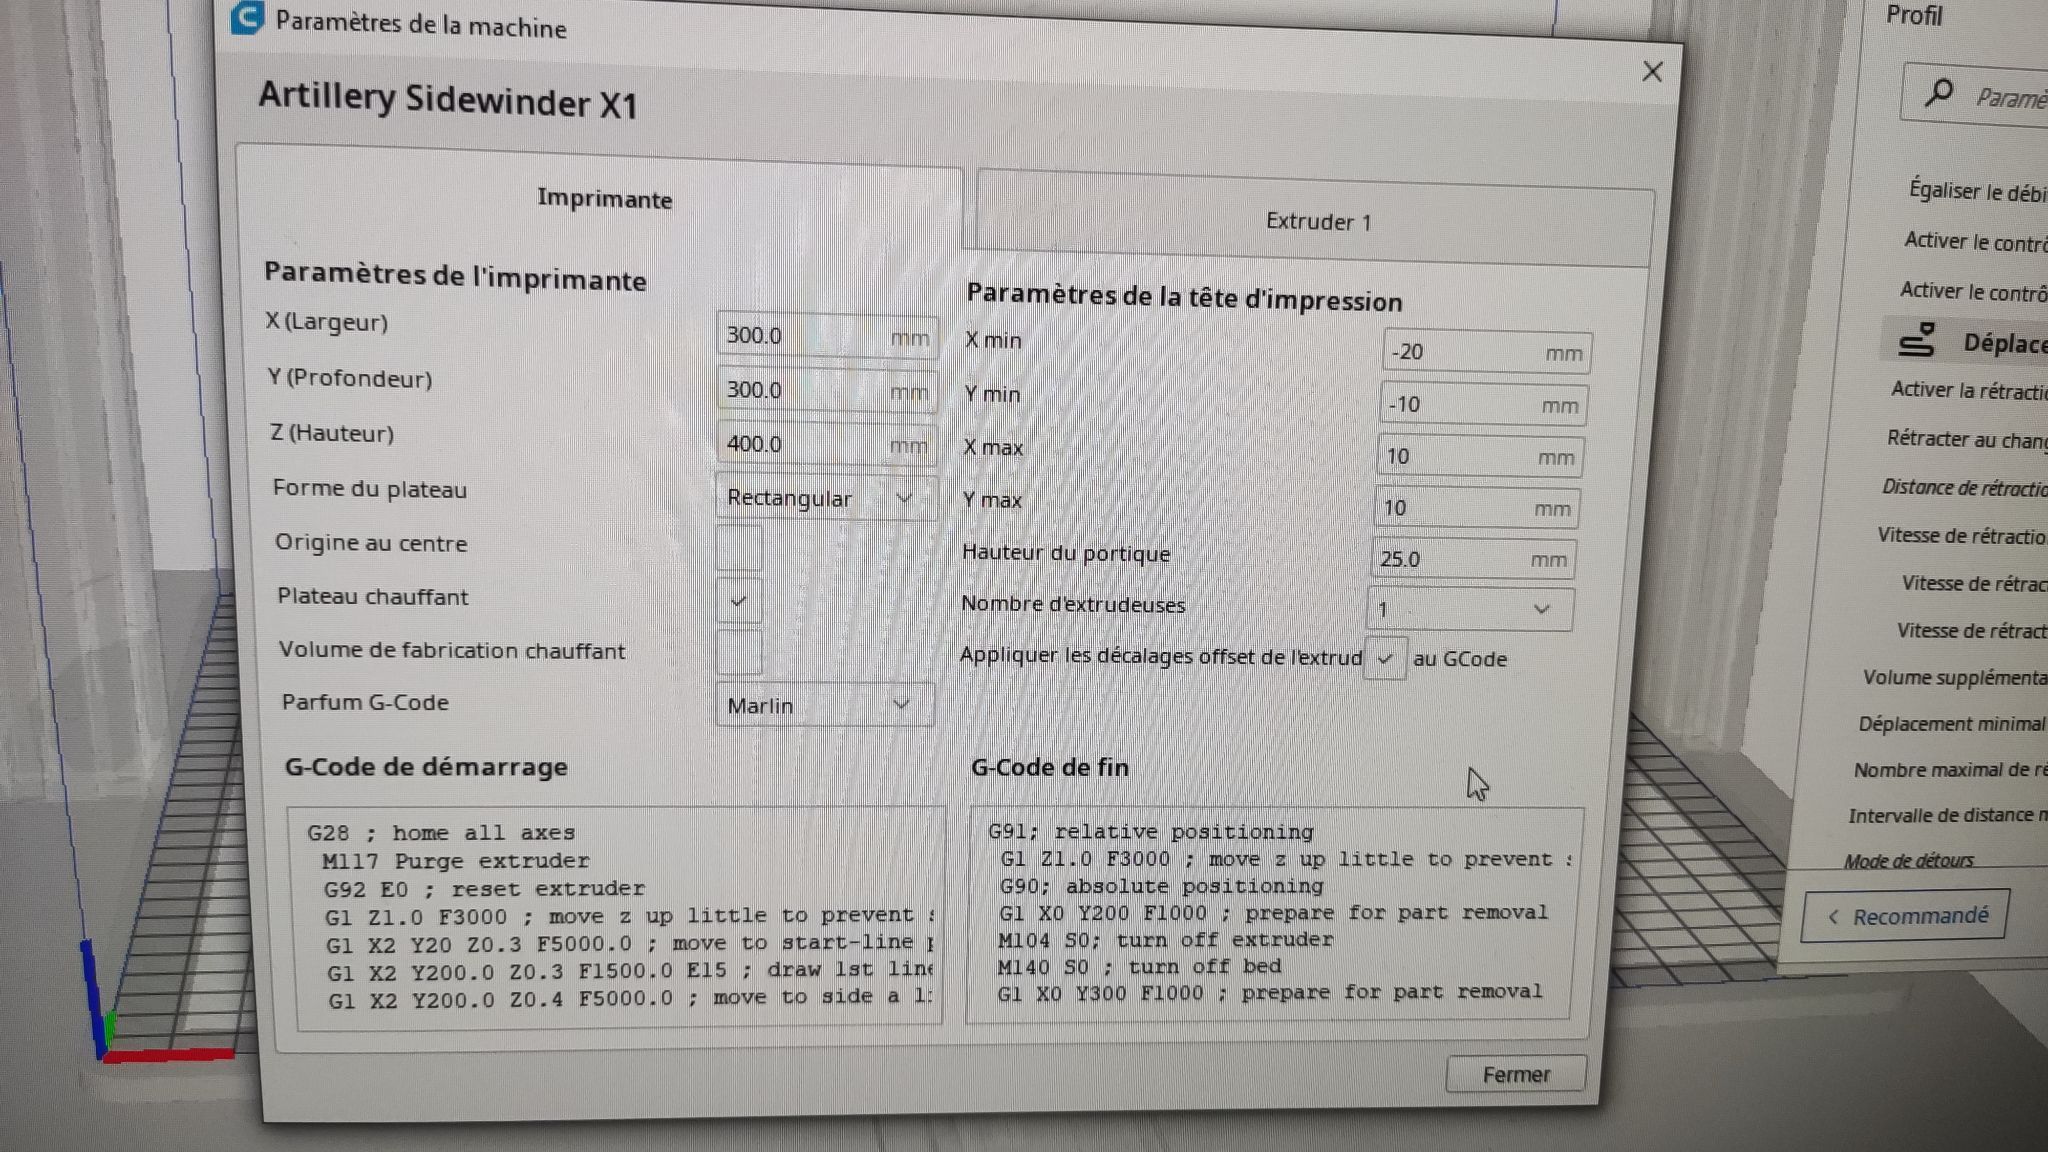Click the Déplacement section icon
The height and width of the screenshot is (1152, 2048).
pyautogui.click(x=1917, y=340)
